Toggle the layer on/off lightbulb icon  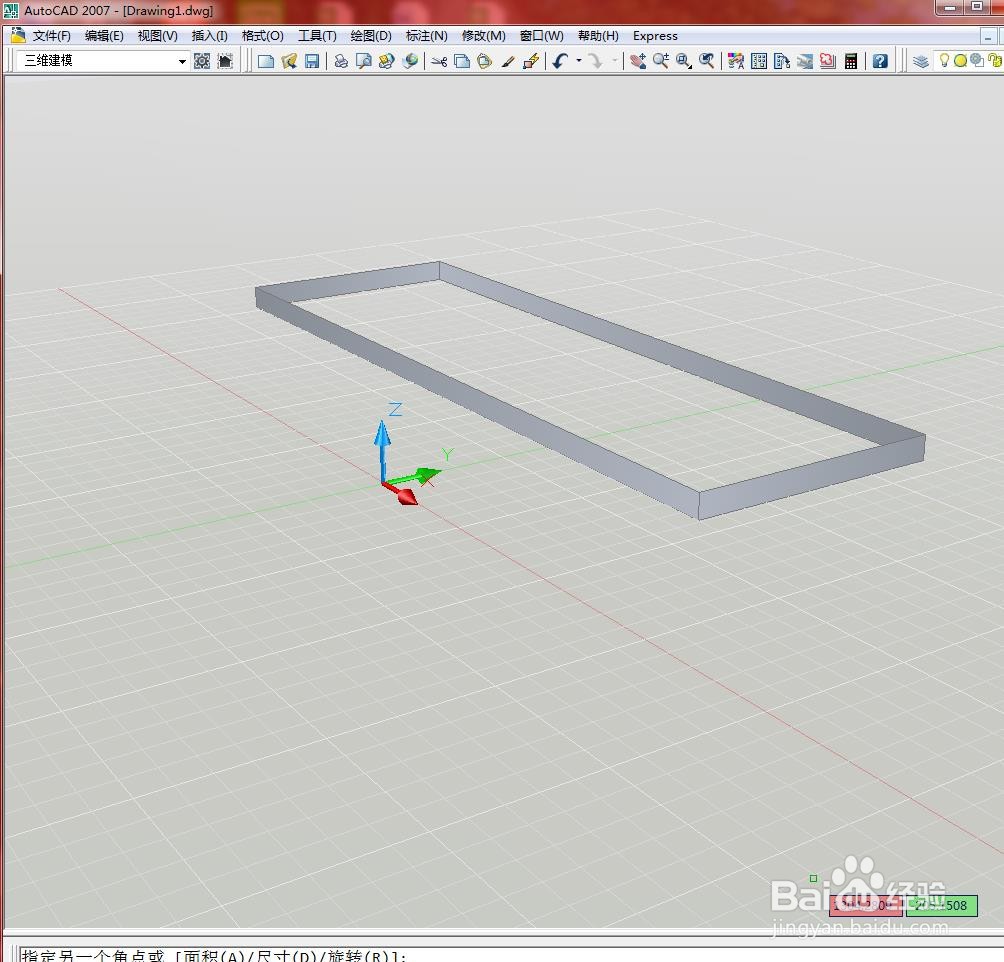(x=944, y=61)
